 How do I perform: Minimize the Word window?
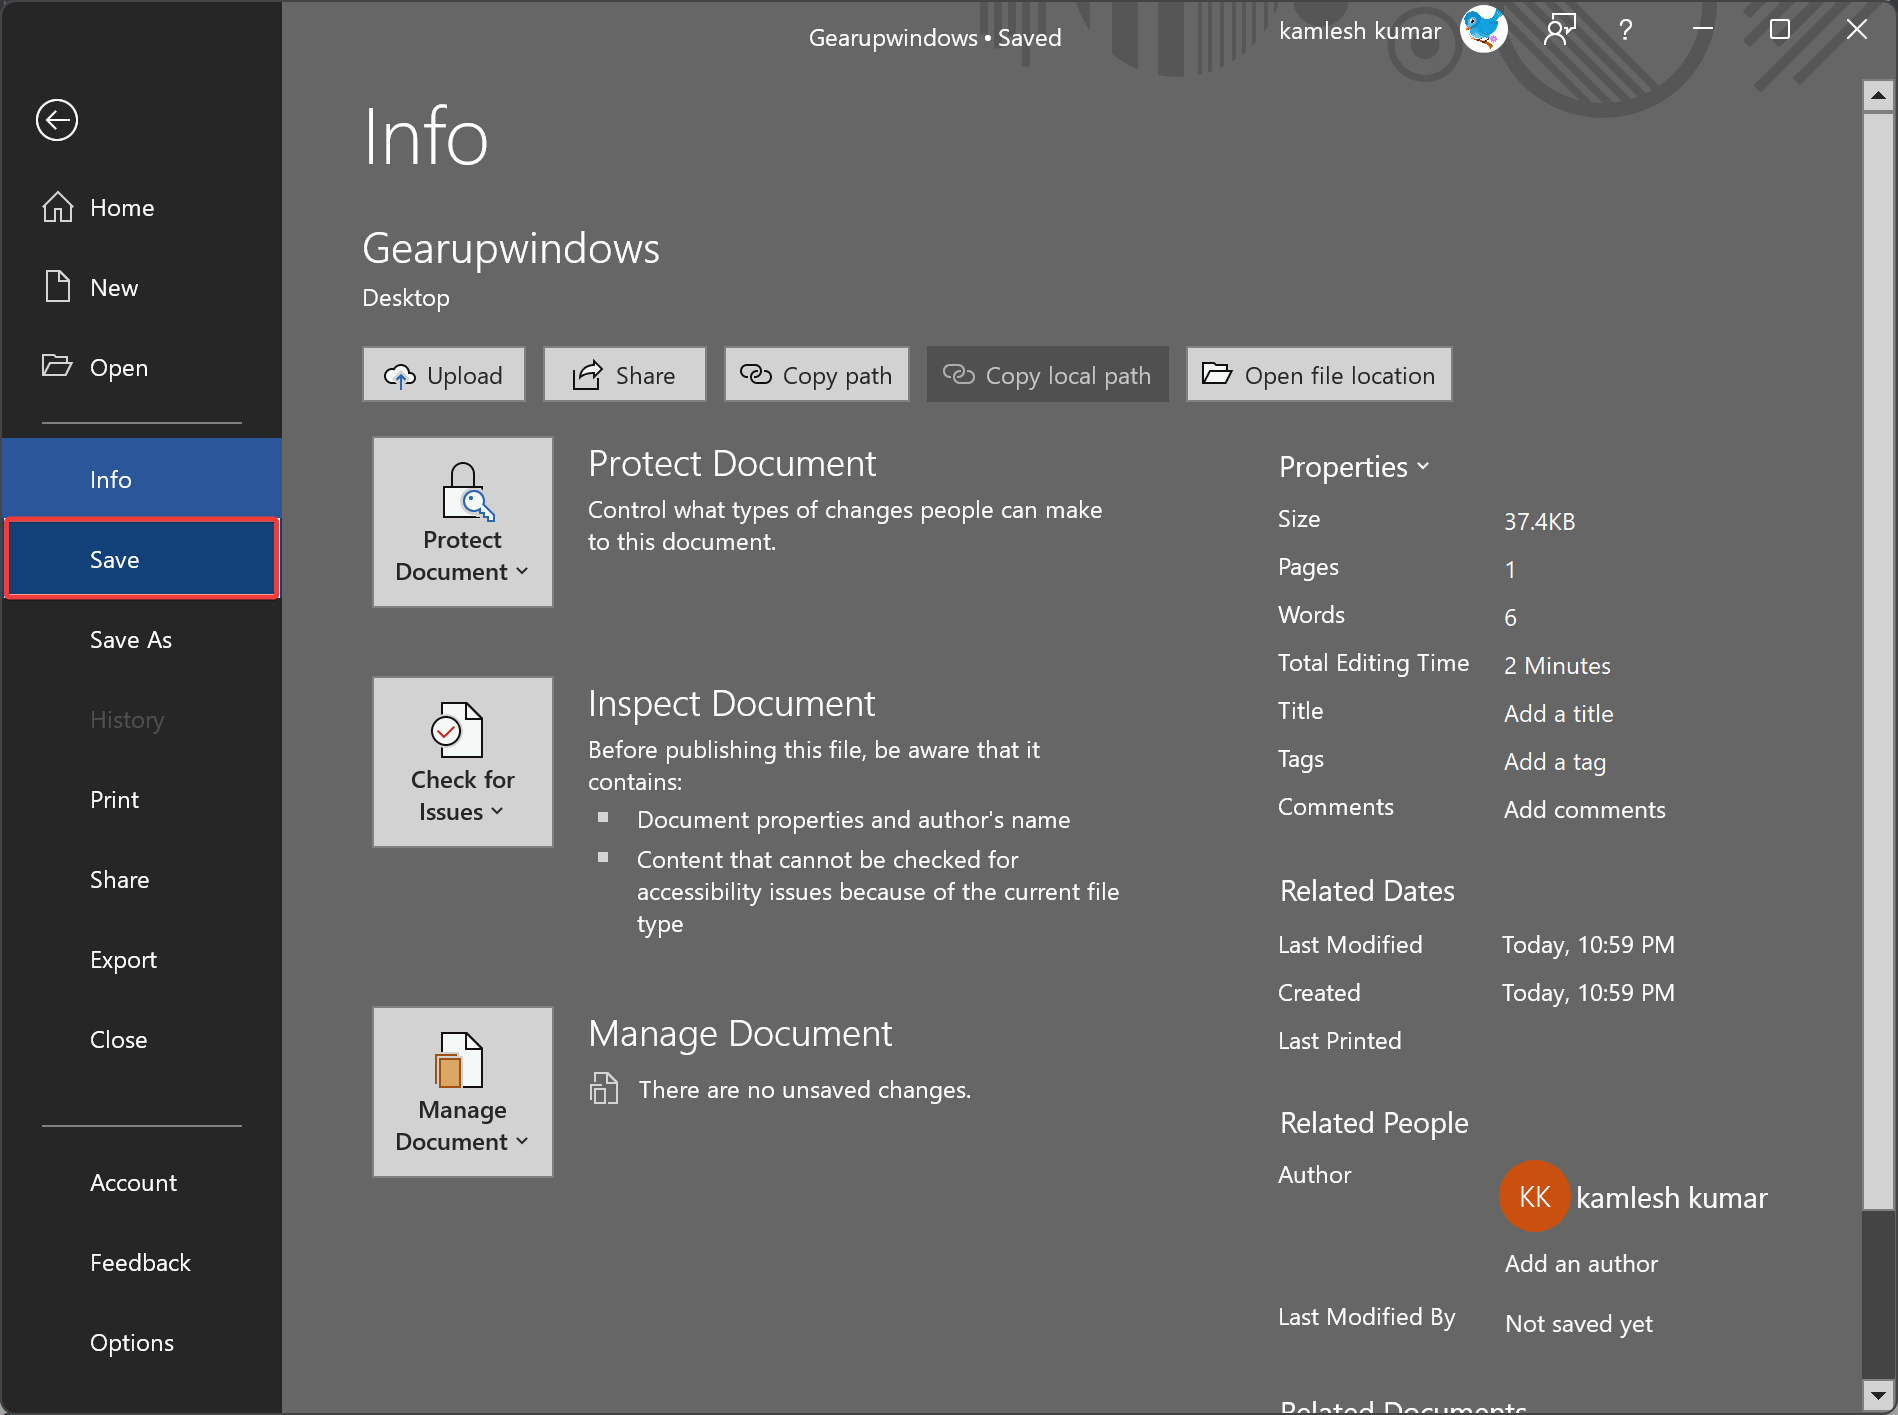point(1703,30)
